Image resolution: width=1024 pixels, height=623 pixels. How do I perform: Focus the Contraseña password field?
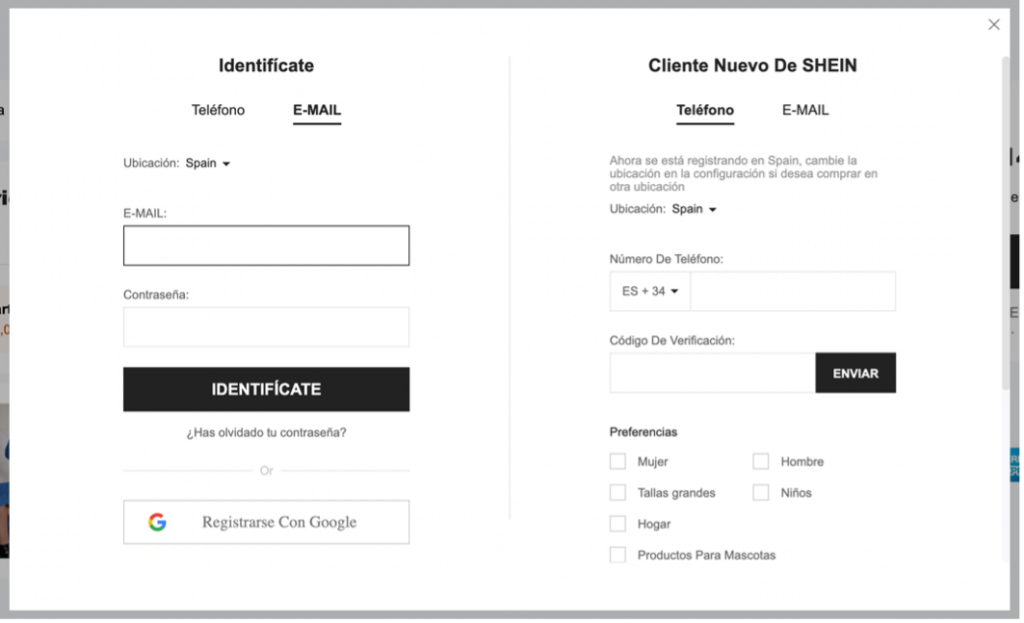(x=266, y=327)
